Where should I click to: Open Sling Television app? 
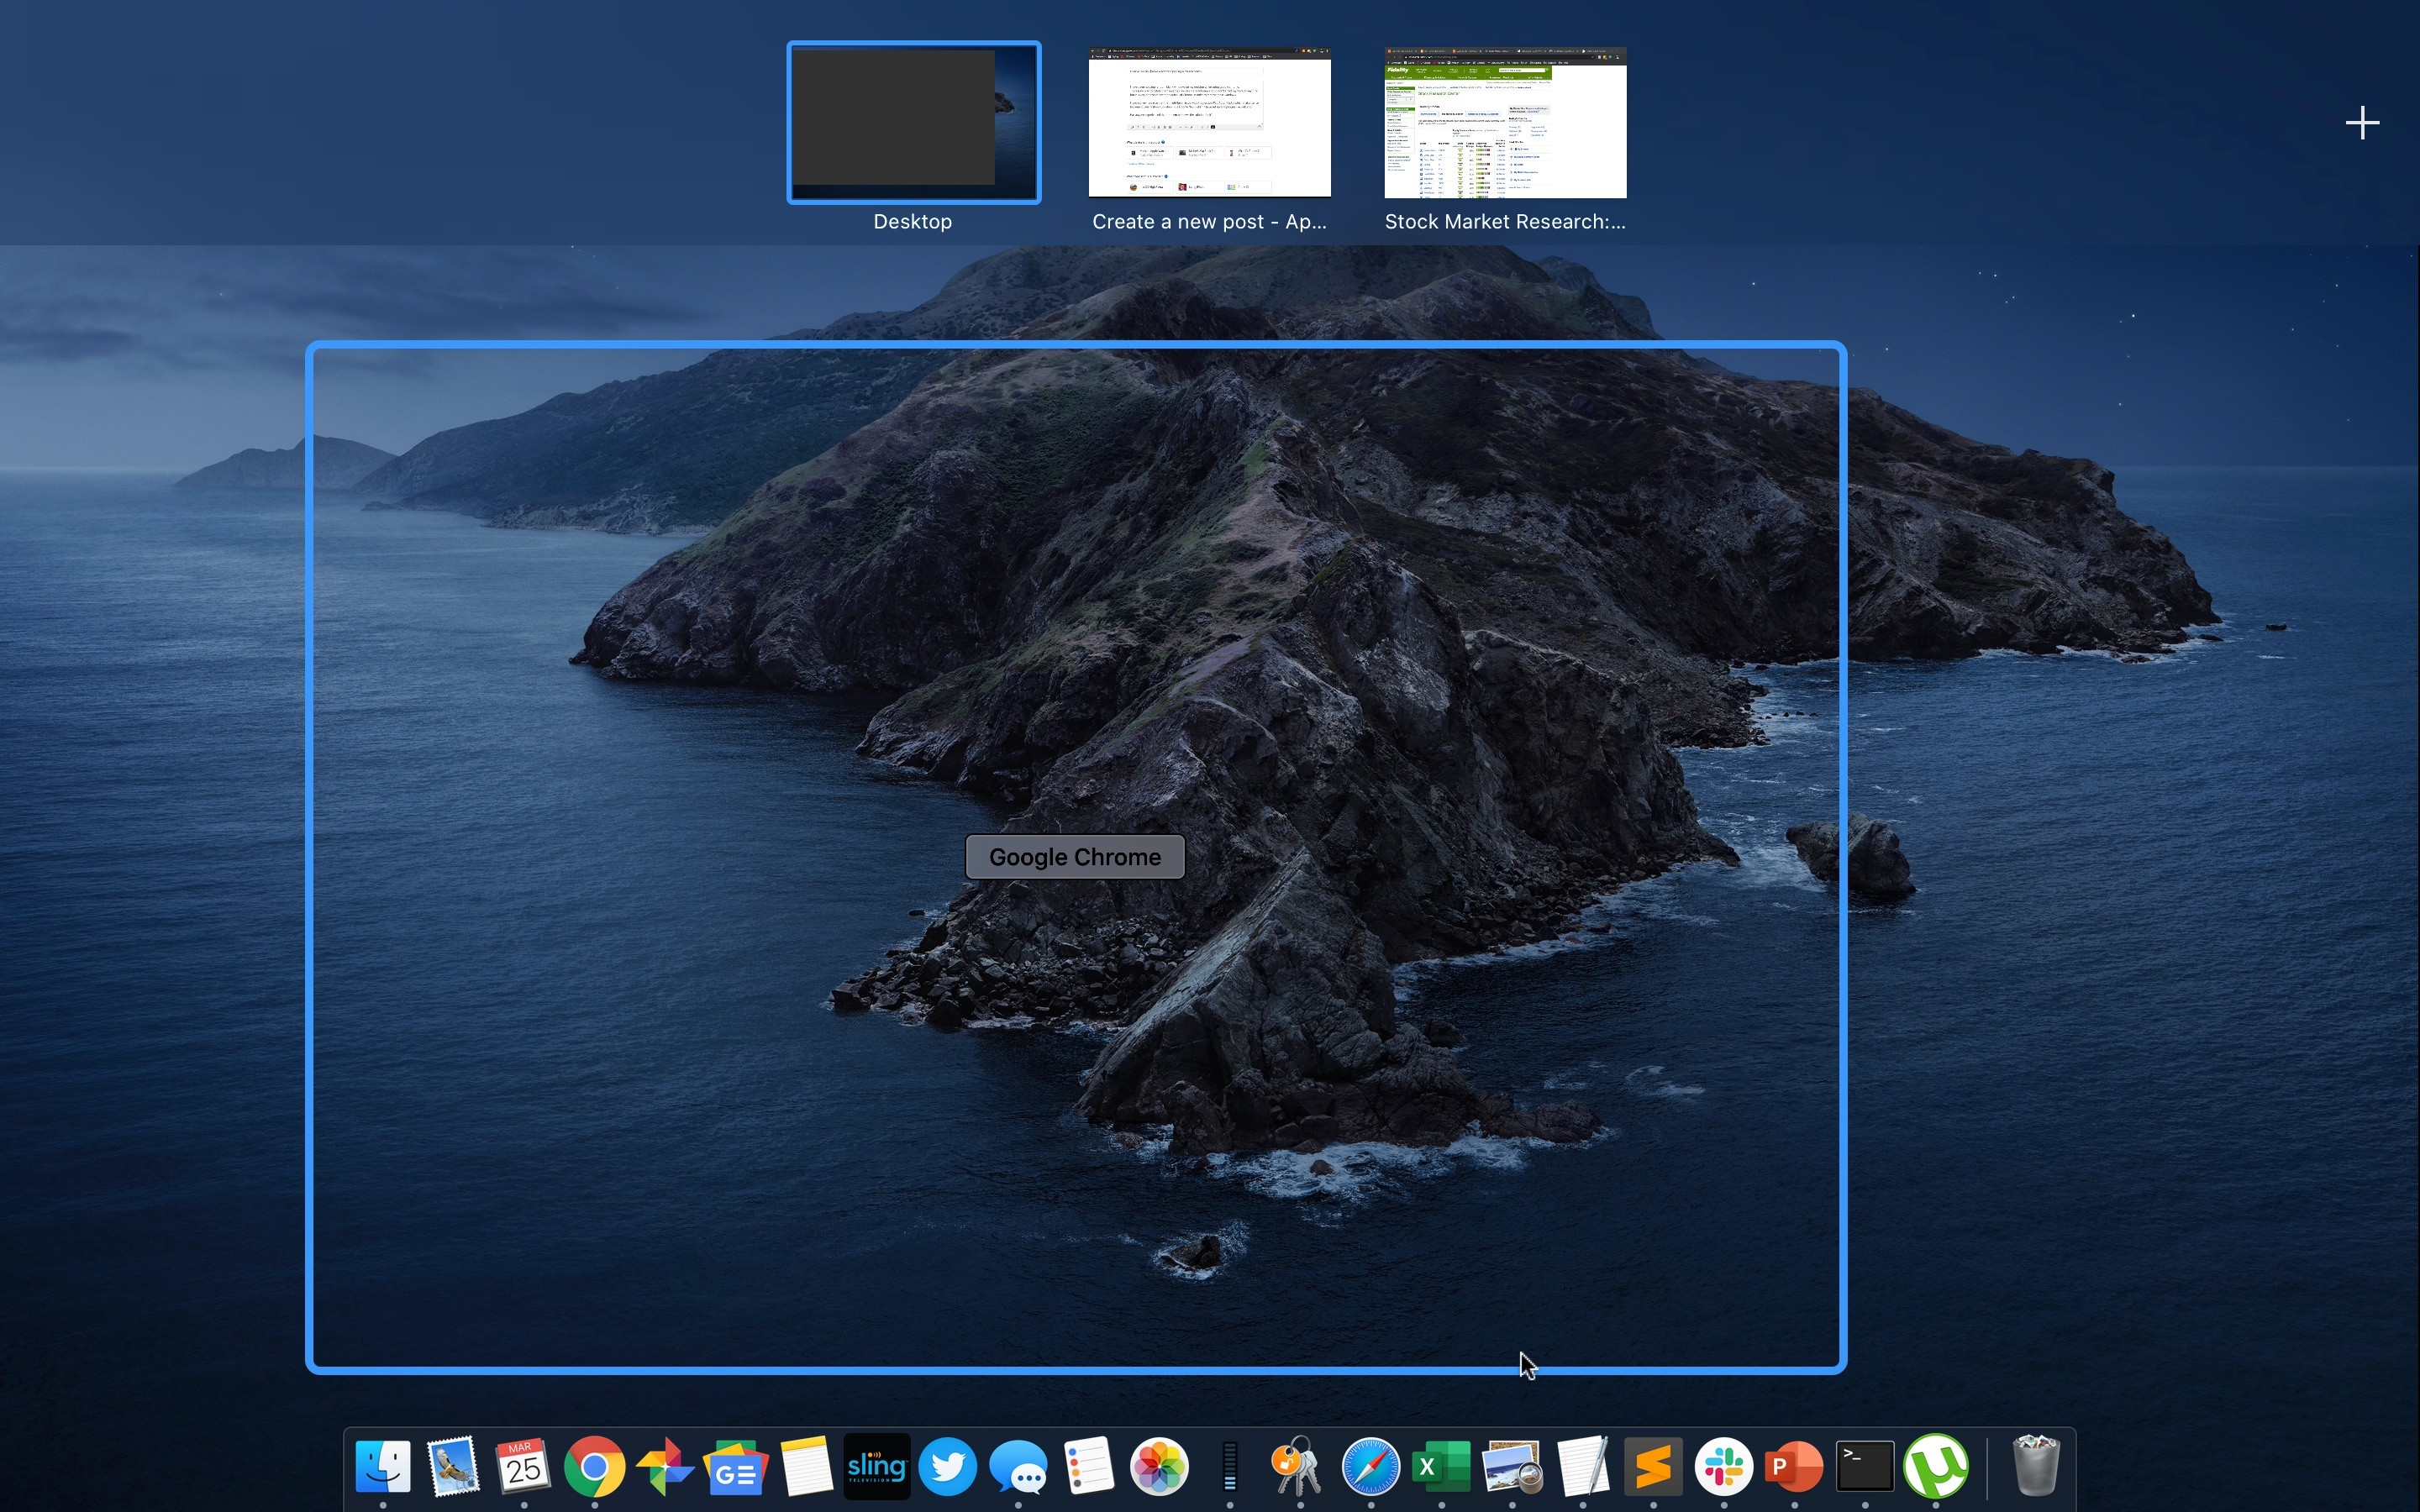click(876, 1466)
